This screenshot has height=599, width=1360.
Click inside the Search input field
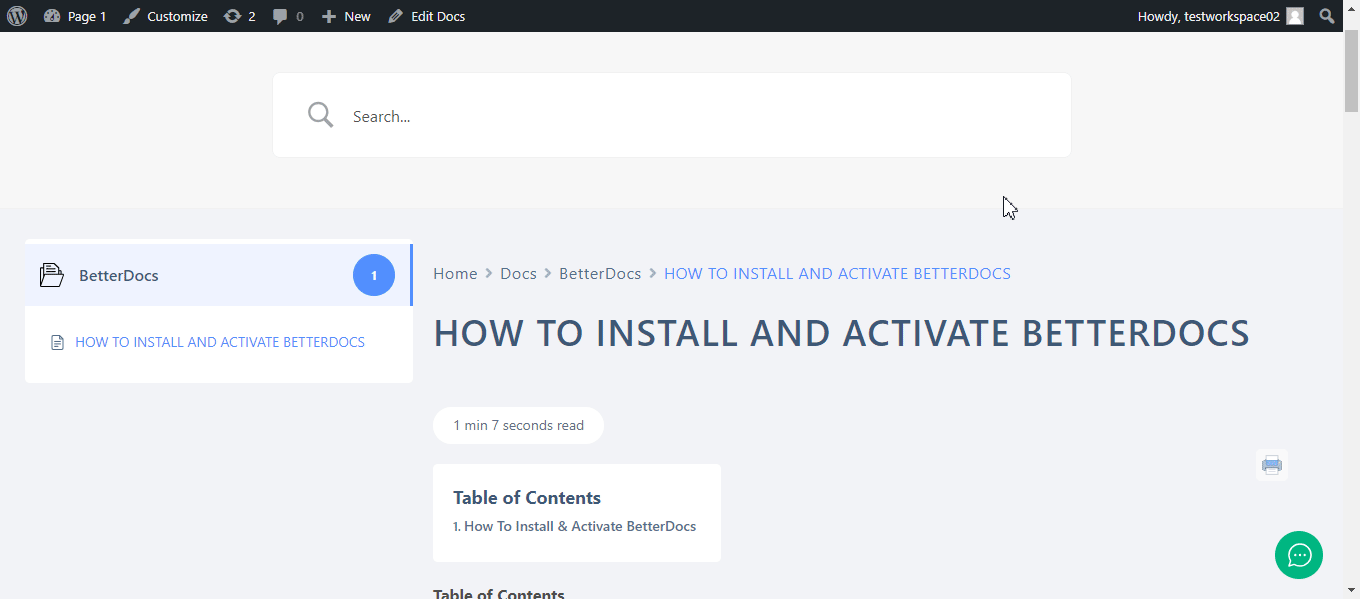point(600,114)
